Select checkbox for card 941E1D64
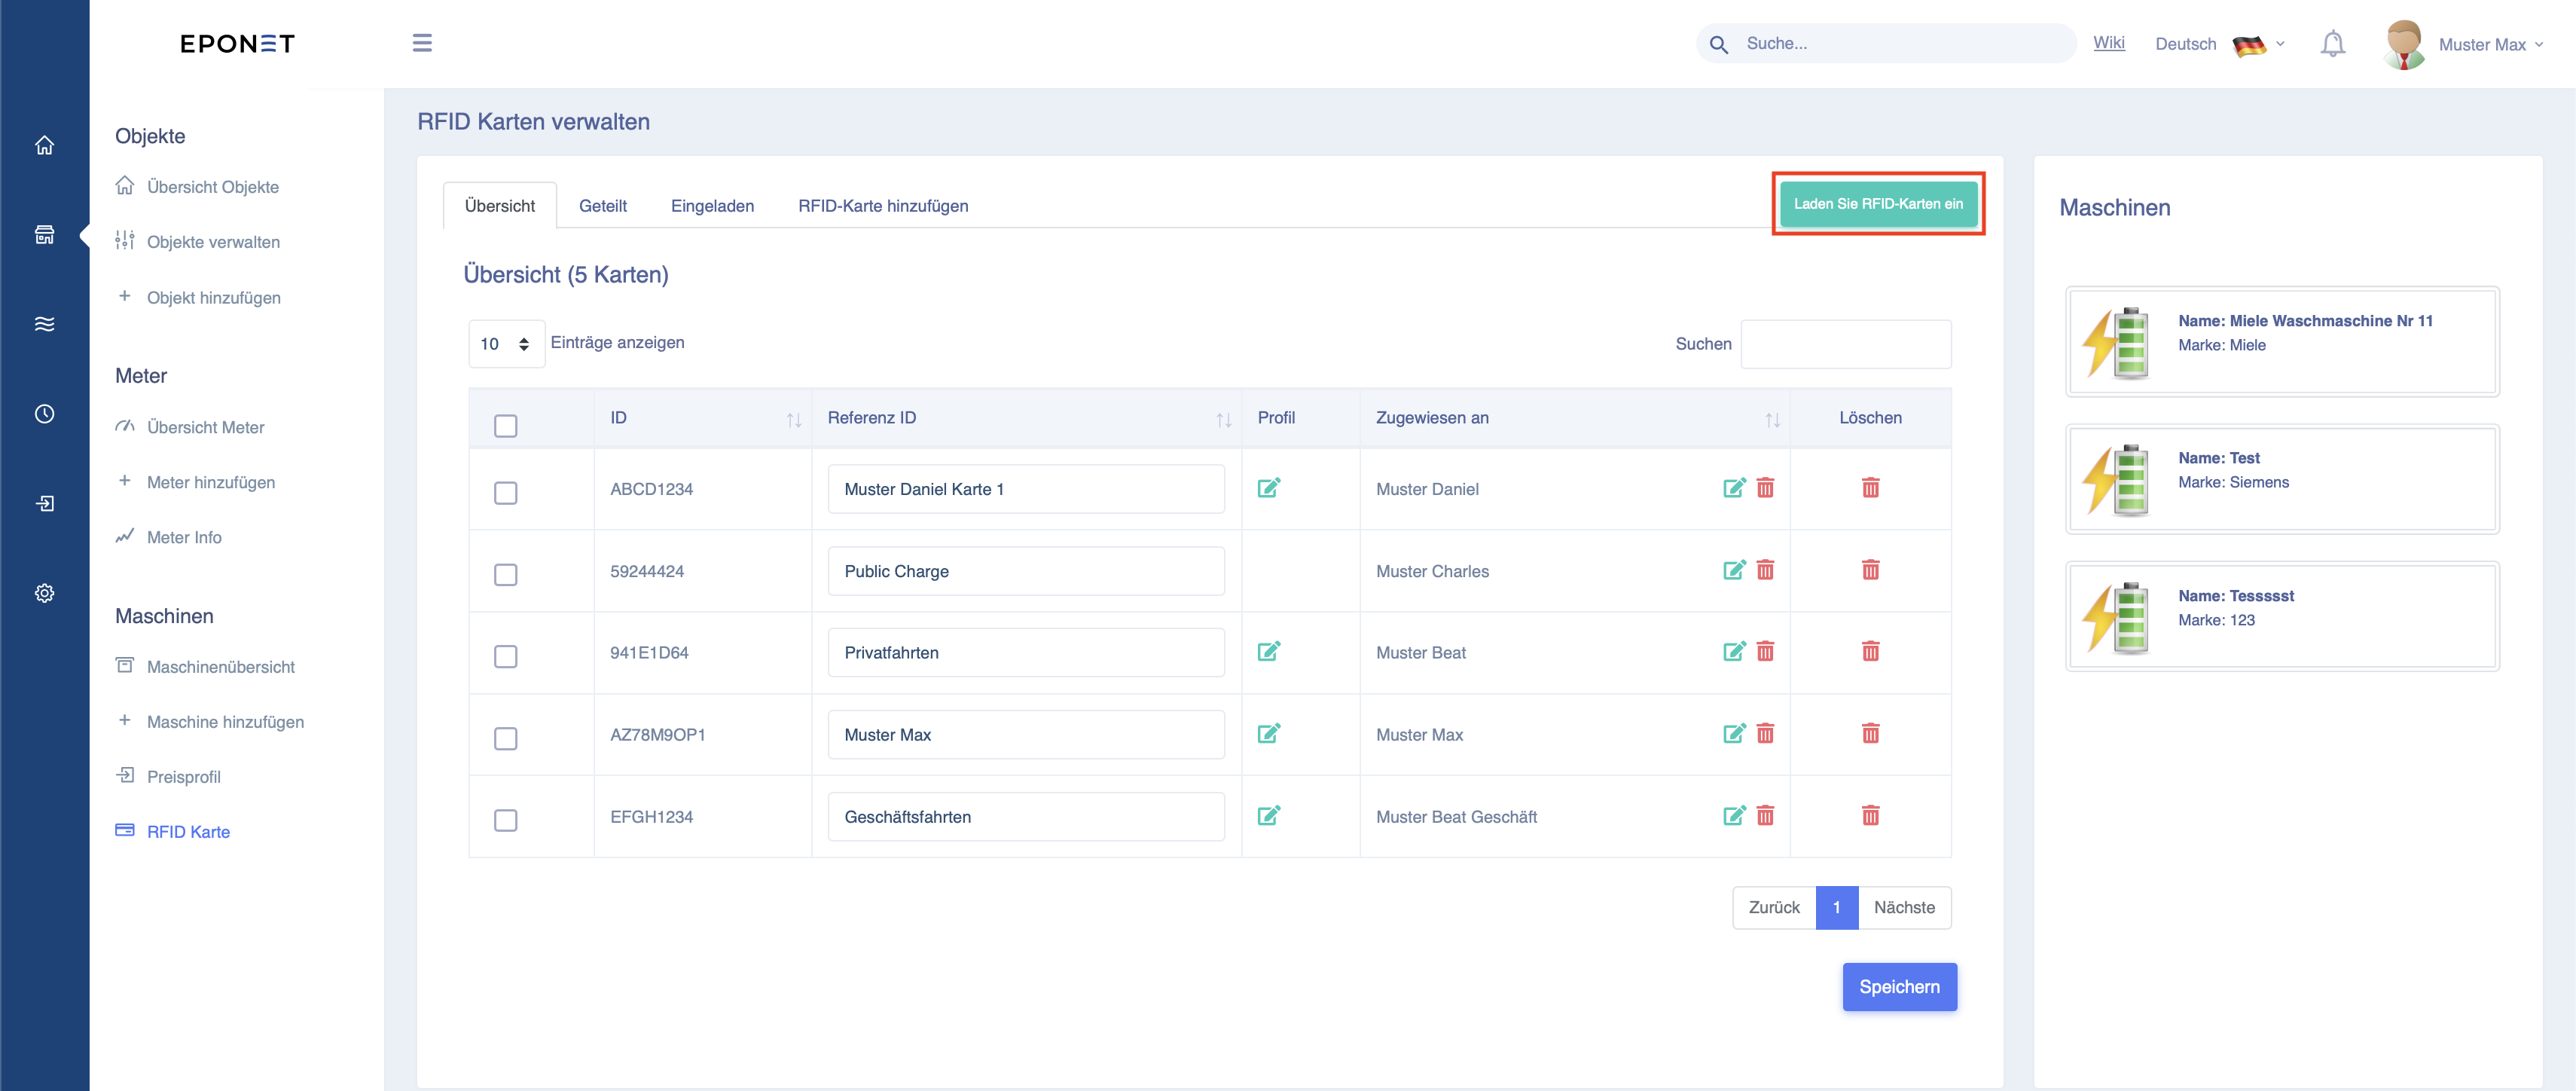The width and height of the screenshot is (2576, 1091). pos(505,656)
